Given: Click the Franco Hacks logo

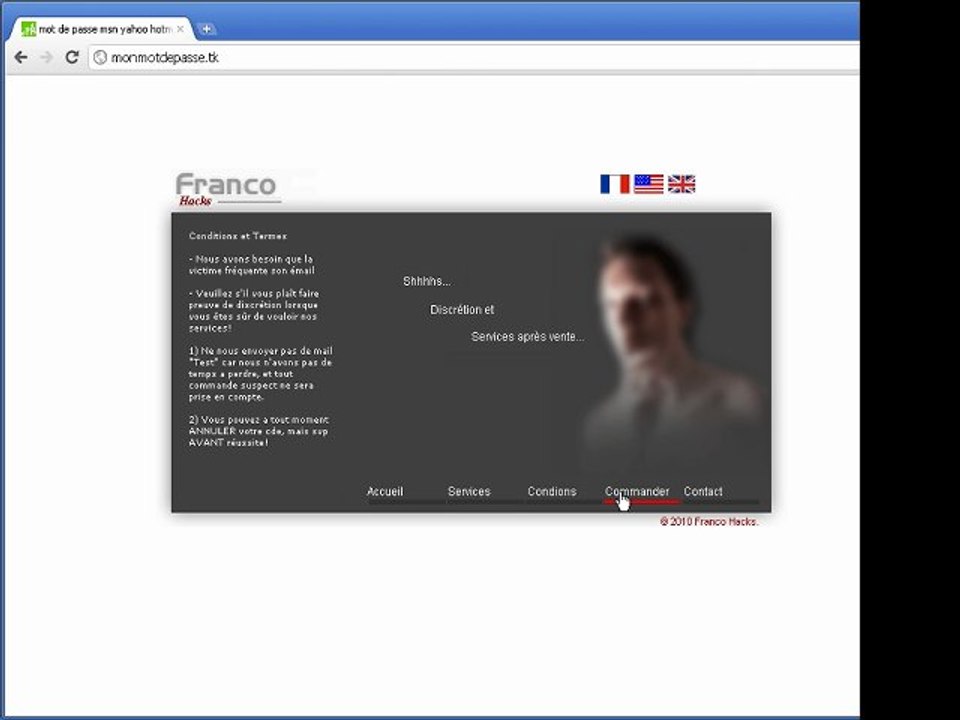Looking at the screenshot, I should pyautogui.click(x=228, y=189).
